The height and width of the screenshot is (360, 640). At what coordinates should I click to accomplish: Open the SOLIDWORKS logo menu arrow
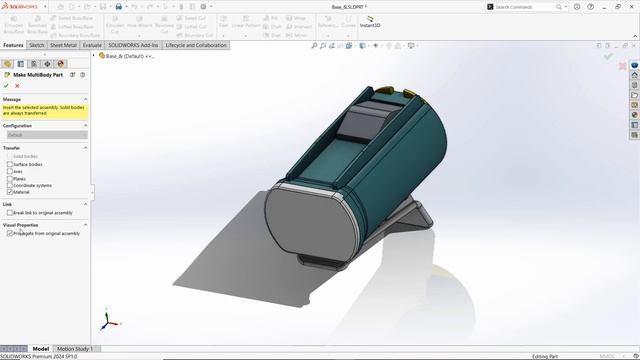click(x=45, y=7)
